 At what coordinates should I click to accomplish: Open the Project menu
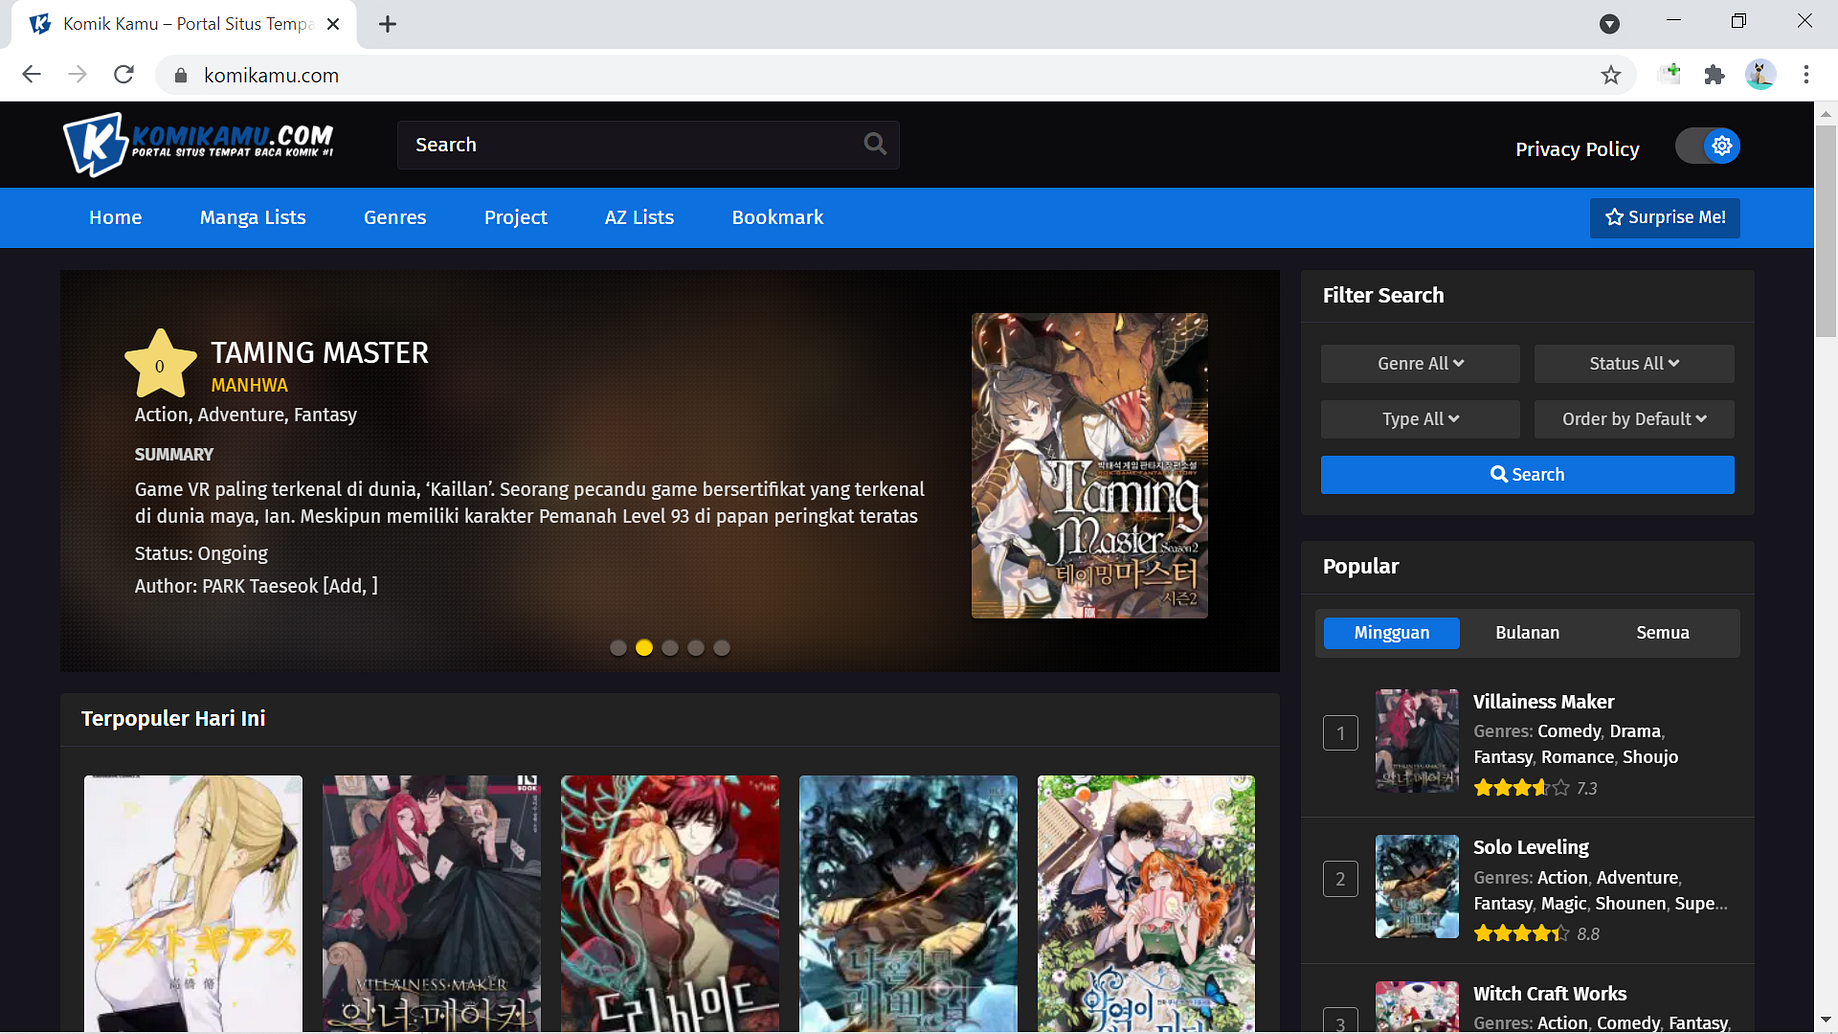516,217
